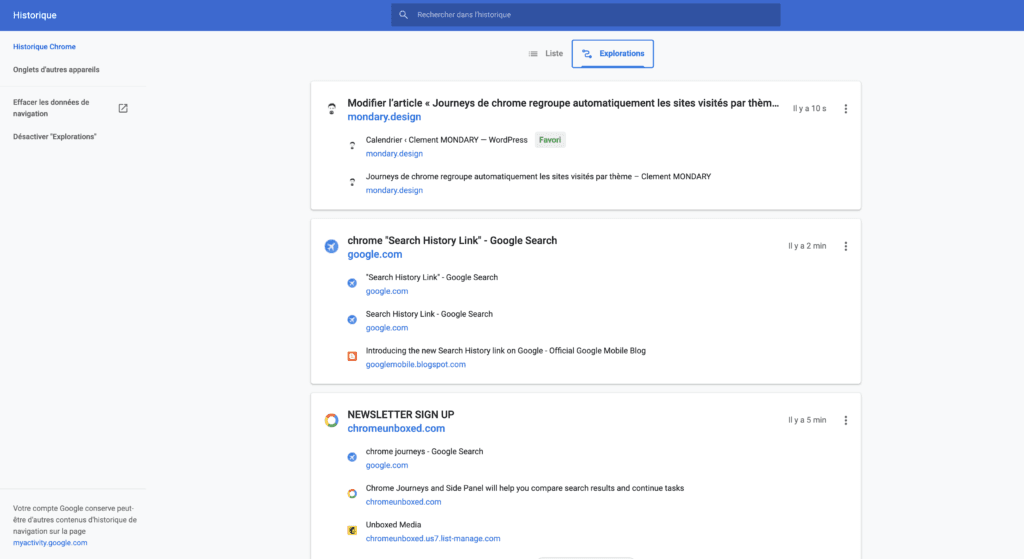Image resolution: width=1024 pixels, height=559 pixels.
Task: Click google.com link under chrome journeys entry
Action: point(387,465)
